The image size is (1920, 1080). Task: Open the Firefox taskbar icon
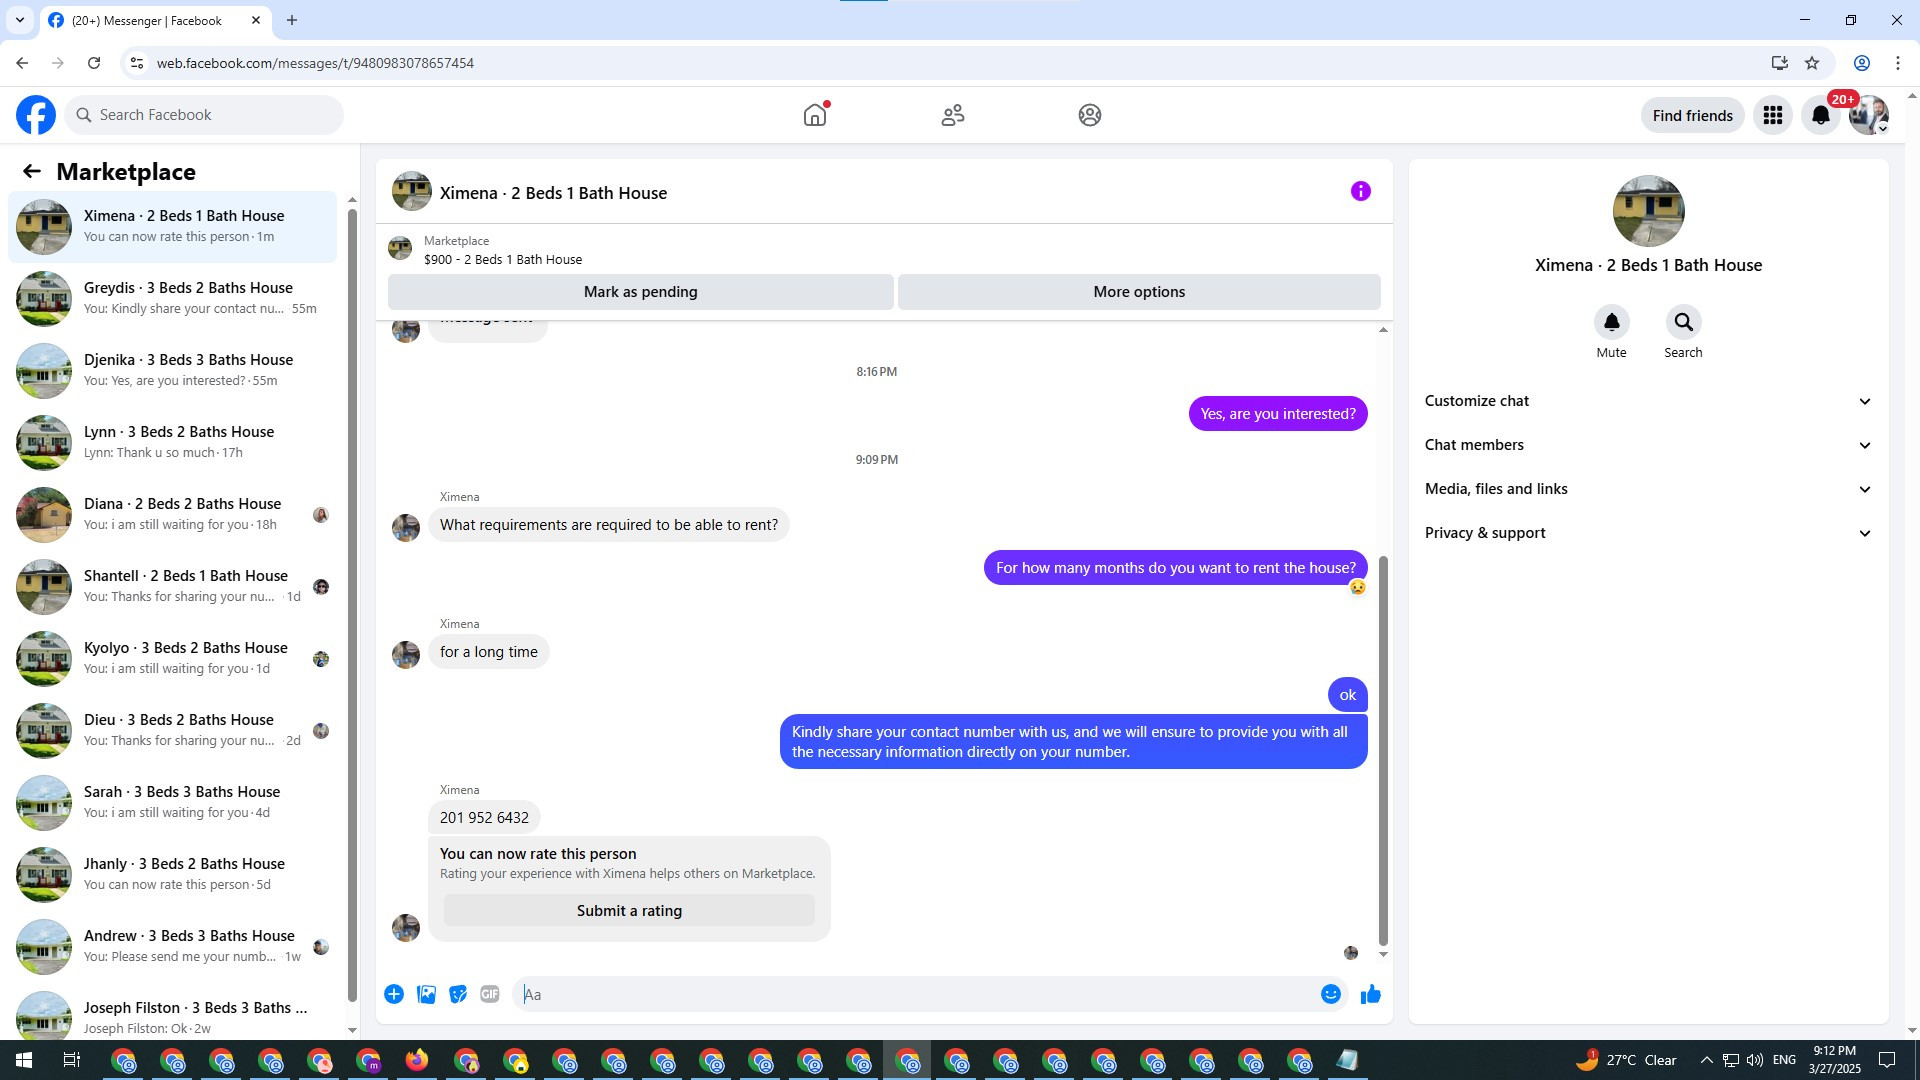coord(417,1060)
